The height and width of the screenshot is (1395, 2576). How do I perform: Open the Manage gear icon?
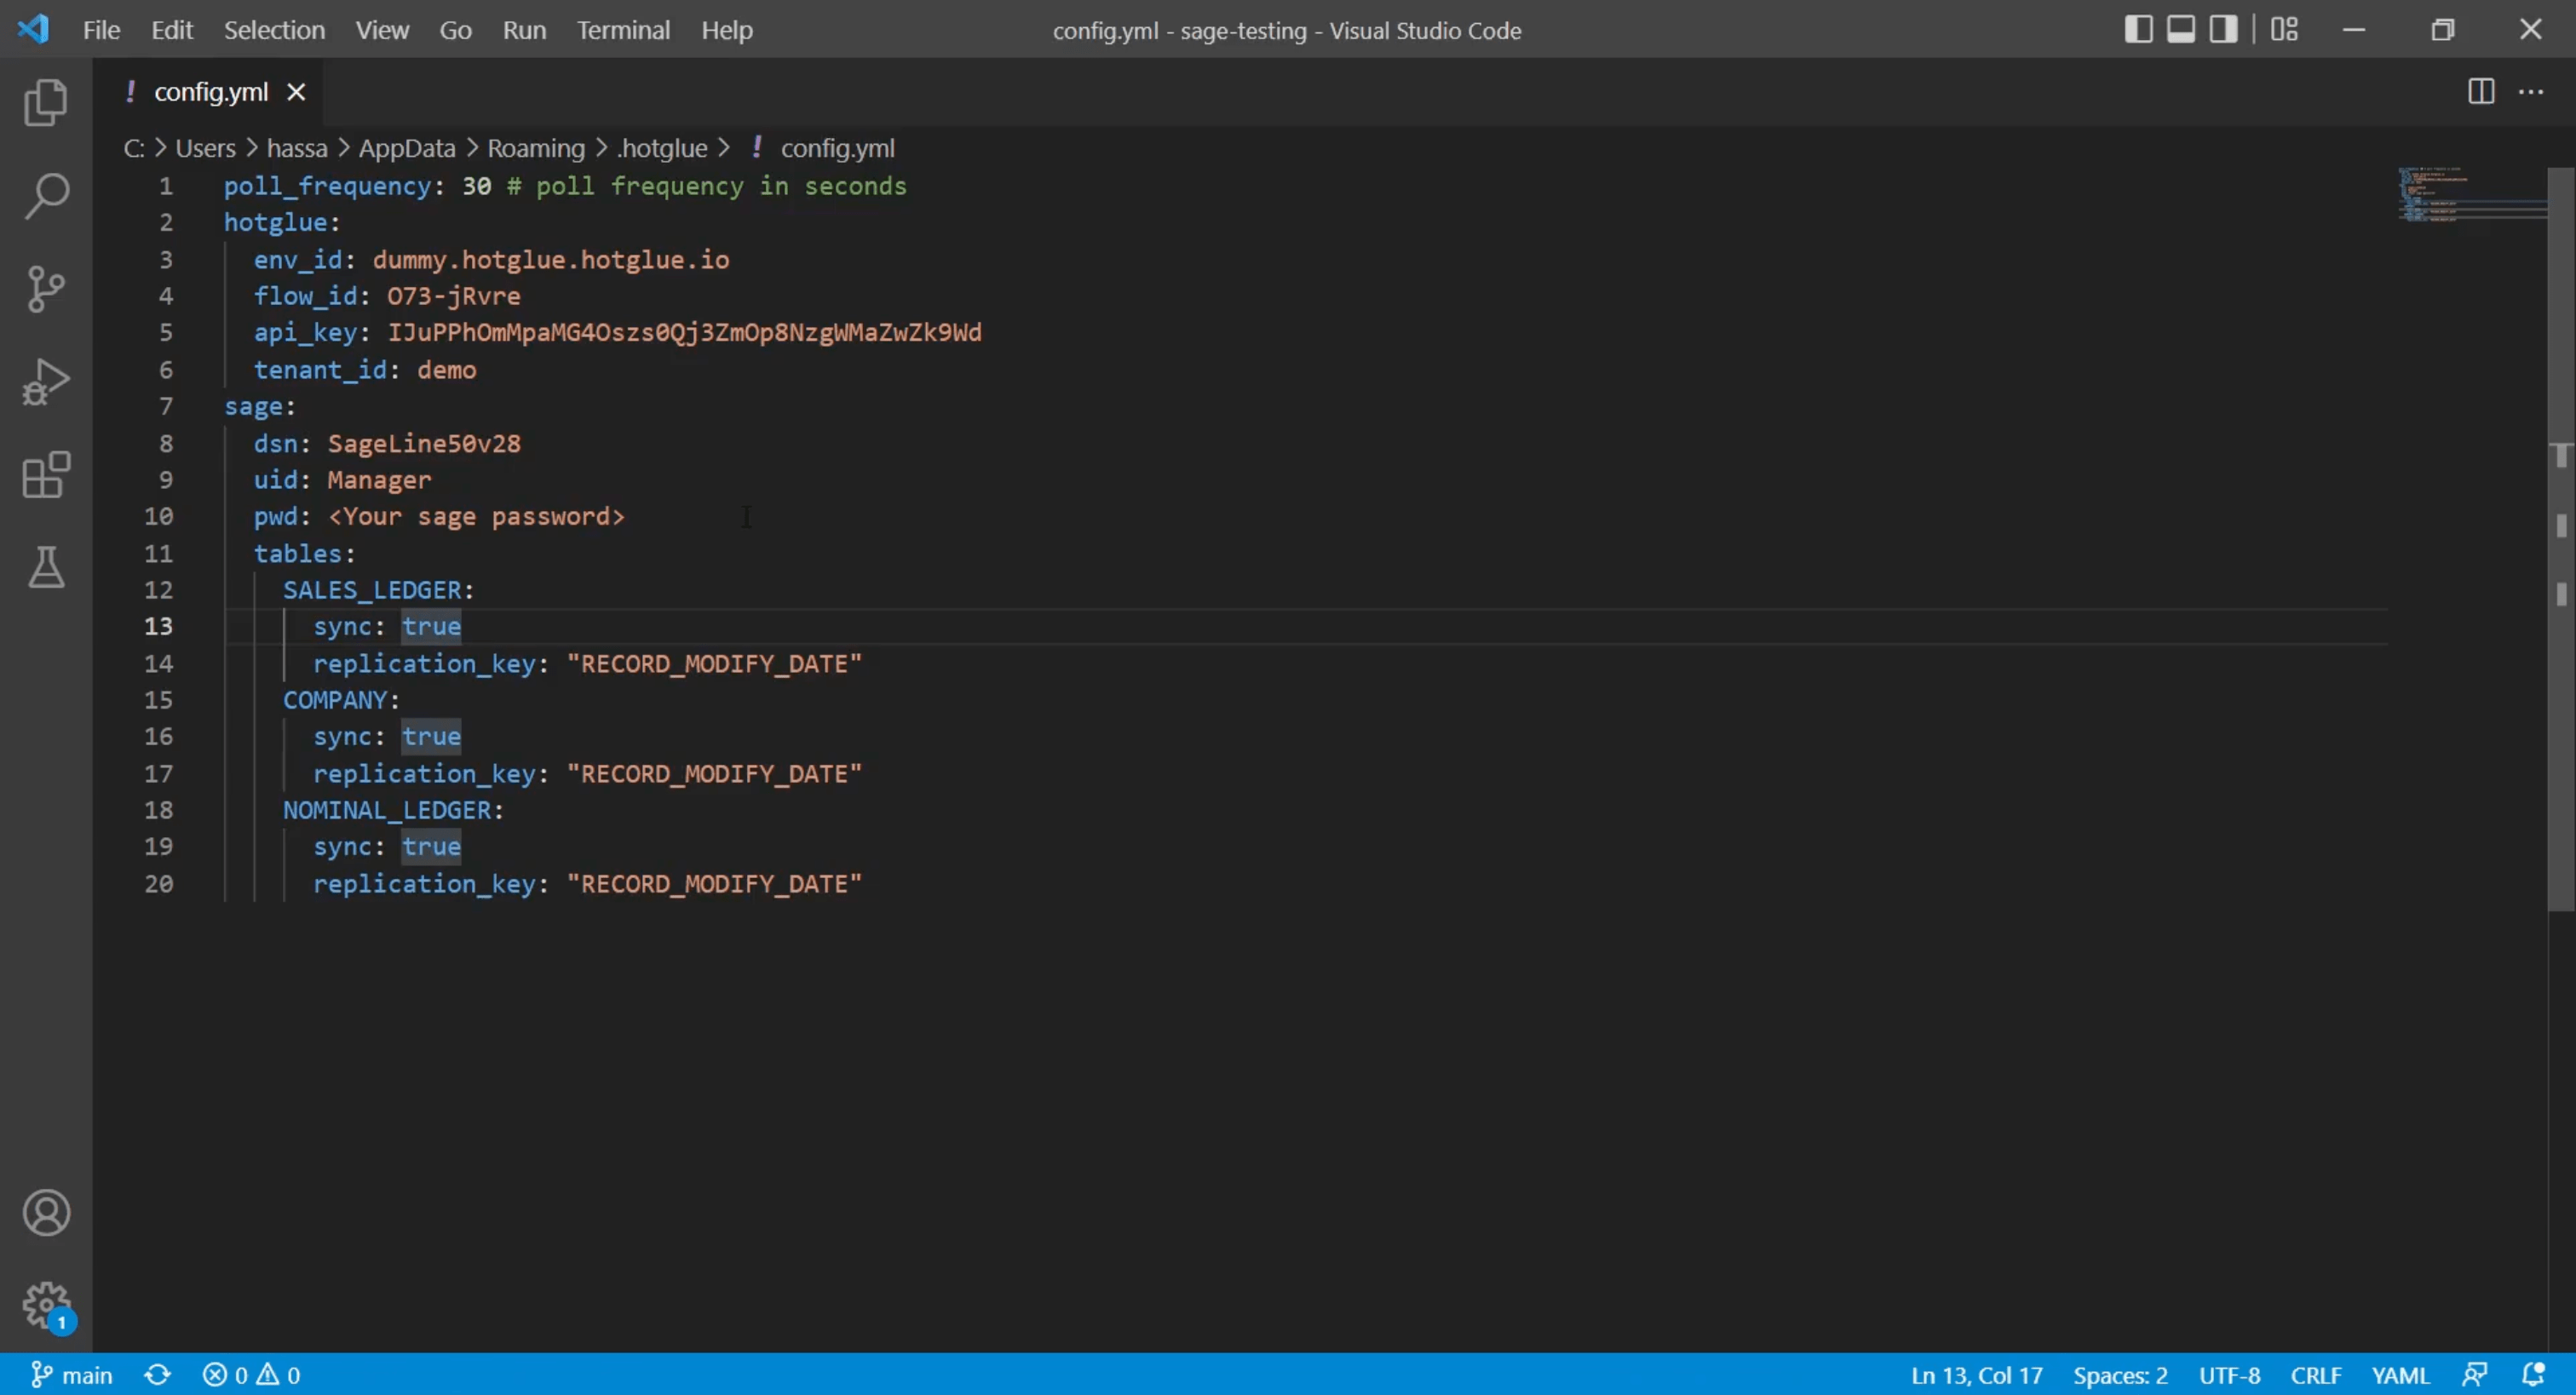46,1305
